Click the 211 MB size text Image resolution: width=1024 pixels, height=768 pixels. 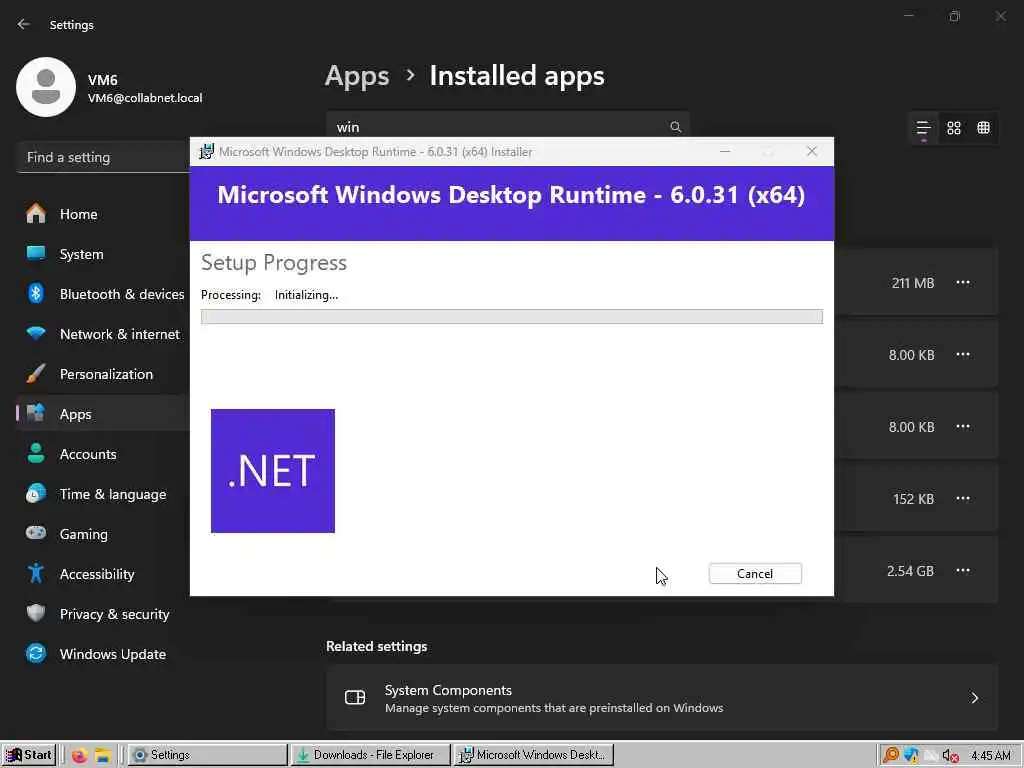912,283
